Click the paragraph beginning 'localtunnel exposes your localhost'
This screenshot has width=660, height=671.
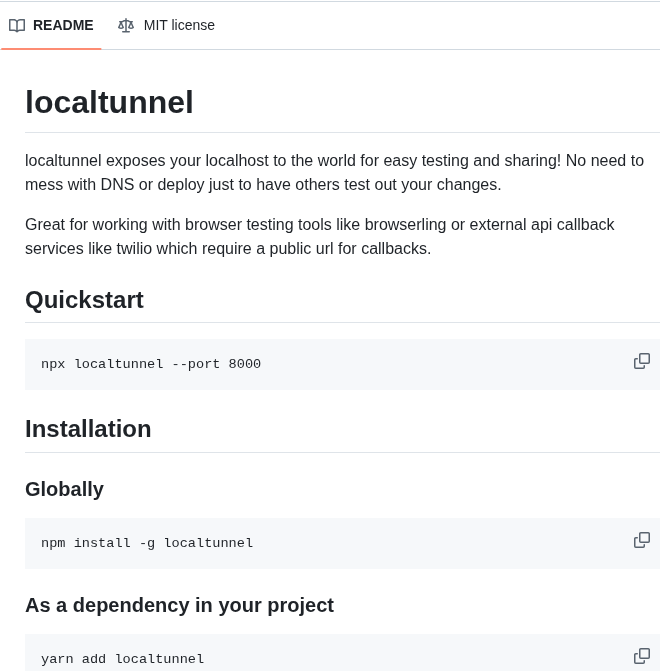coord(334,172)
